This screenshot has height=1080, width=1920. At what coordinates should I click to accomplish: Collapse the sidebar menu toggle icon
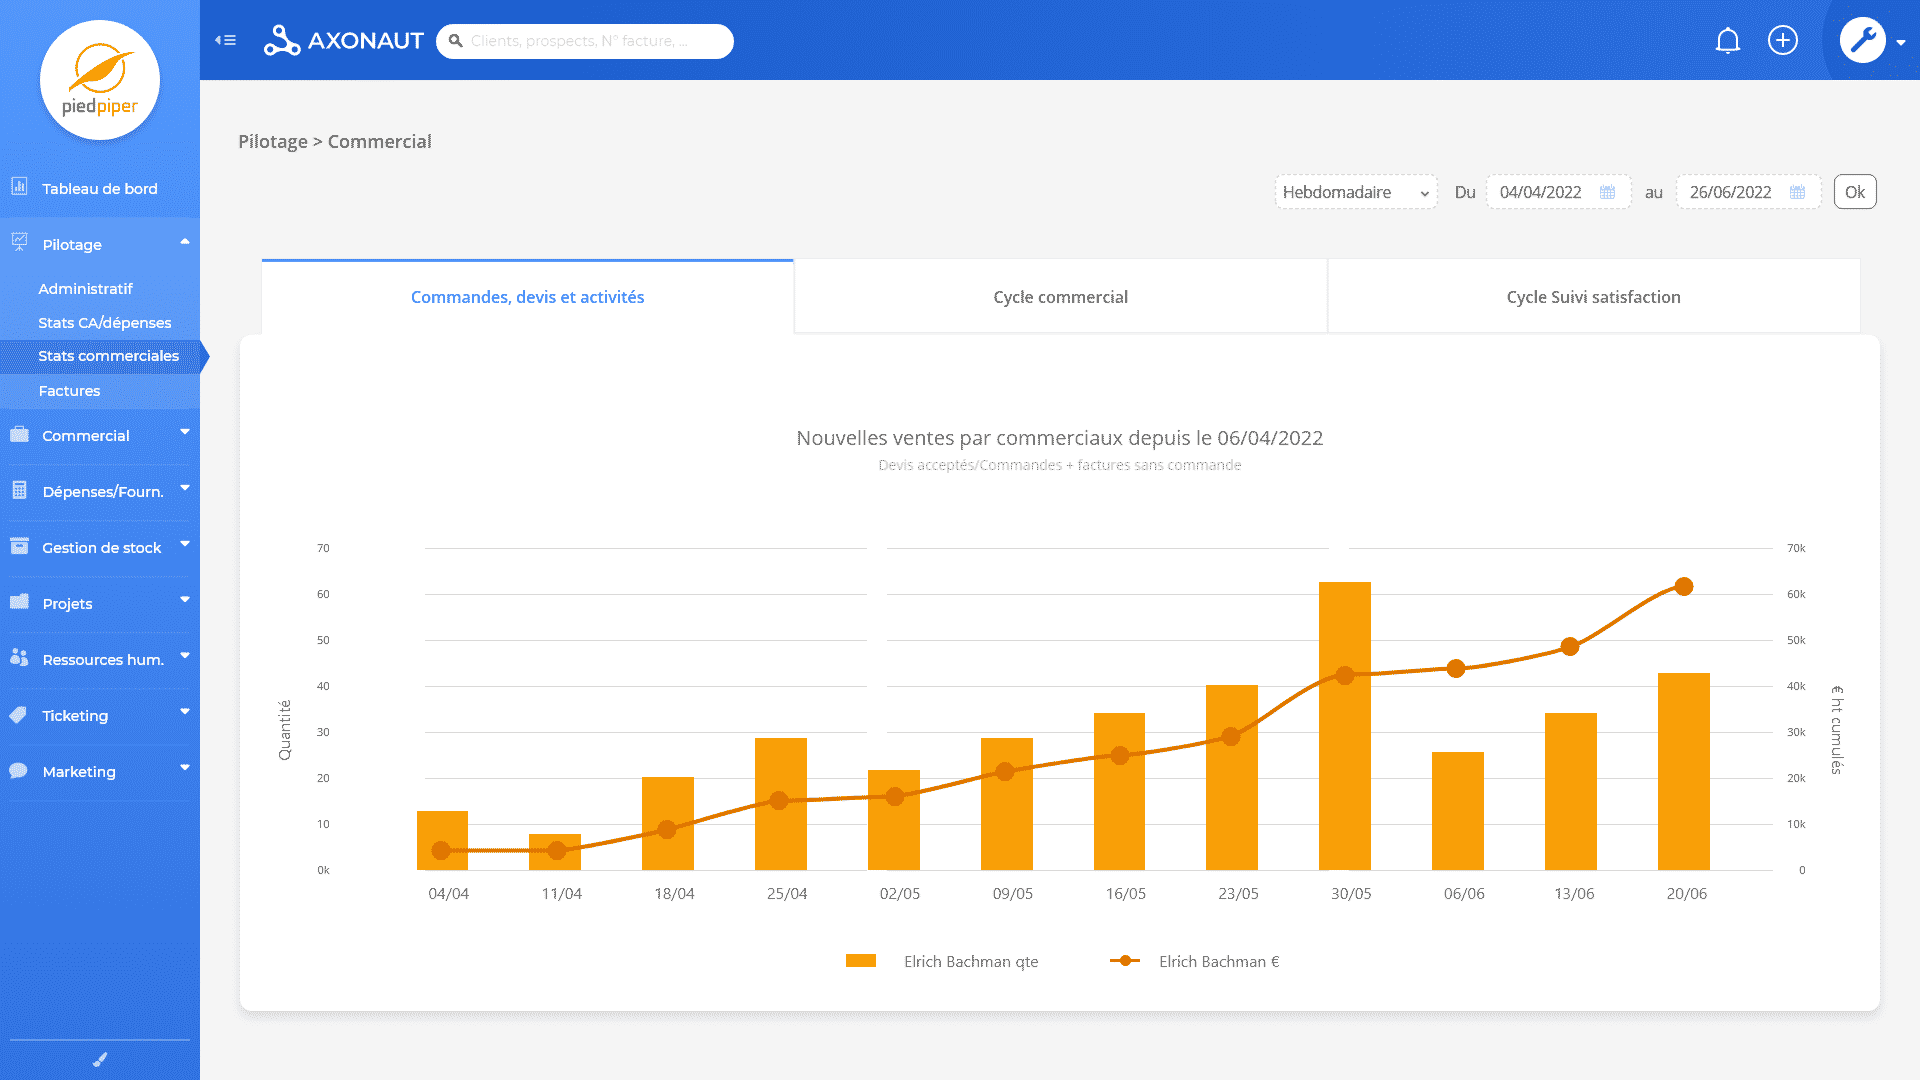225,40
